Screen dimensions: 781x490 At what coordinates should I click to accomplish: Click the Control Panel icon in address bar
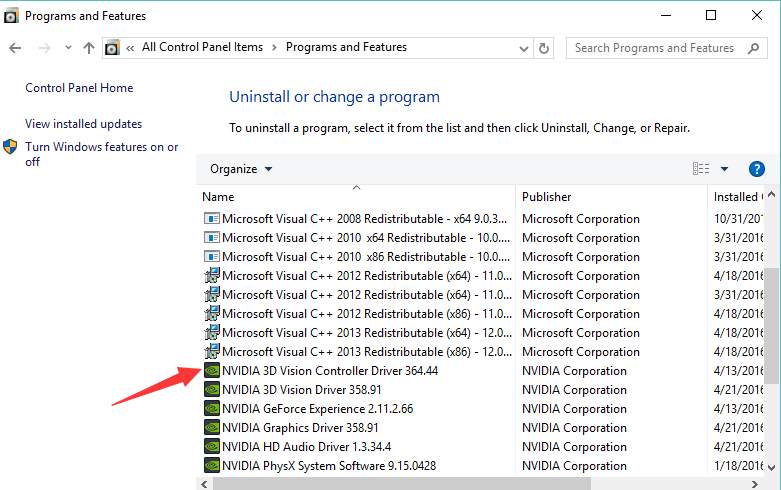[x=112, y=48]
